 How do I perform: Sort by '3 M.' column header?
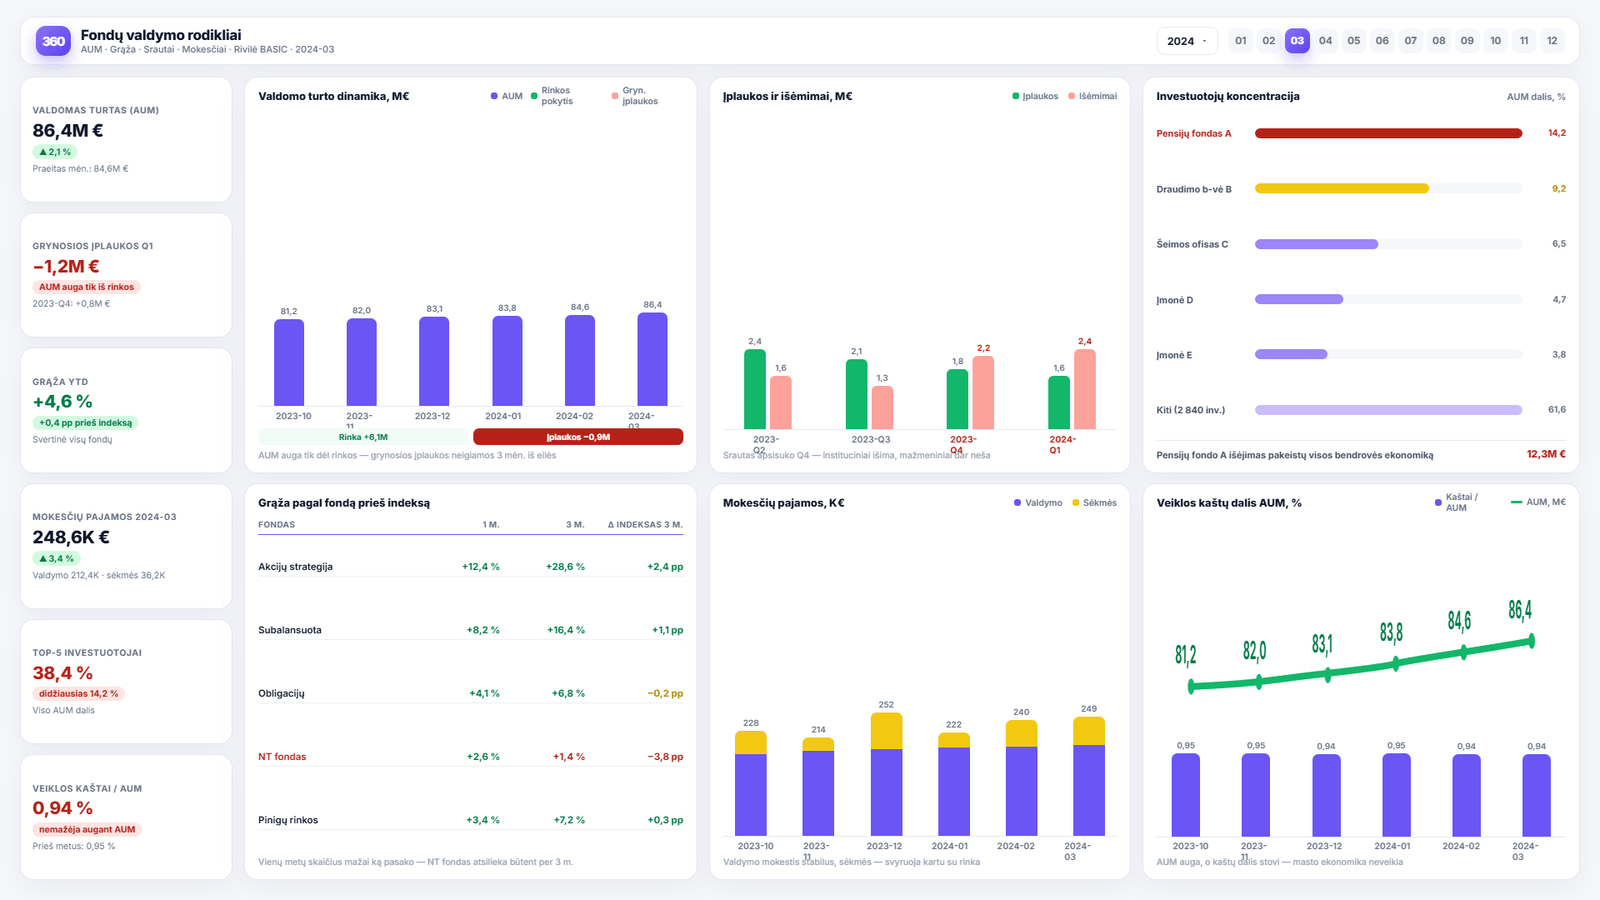pos(575,525)
